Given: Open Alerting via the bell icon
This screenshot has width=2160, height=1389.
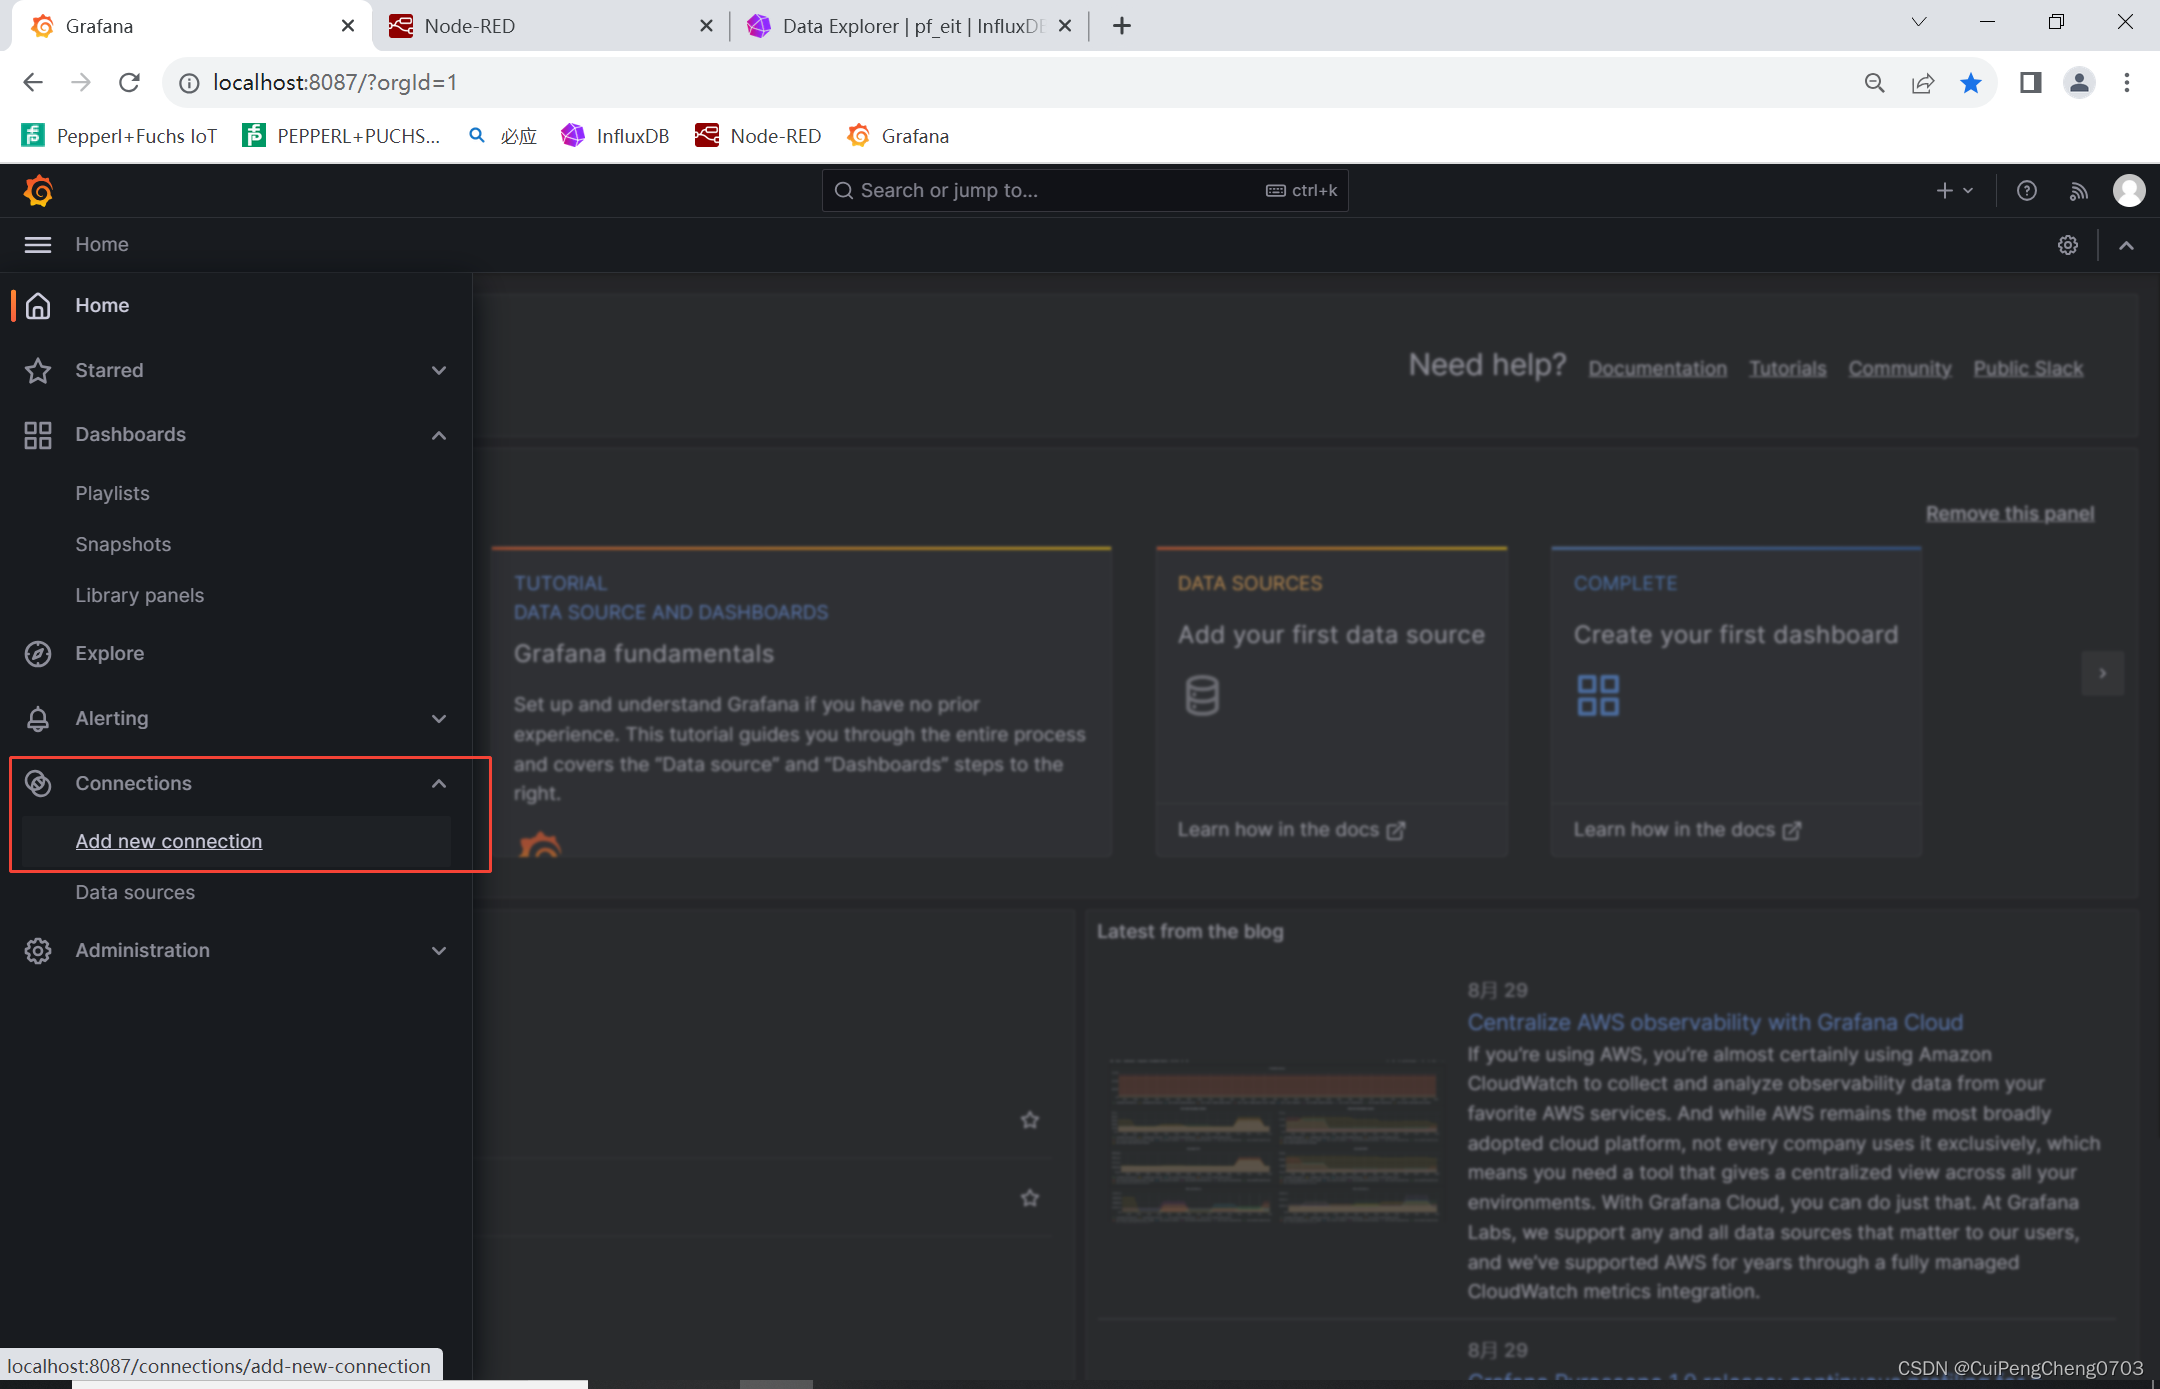Looking at the screenshot, I should click(38, 718).
